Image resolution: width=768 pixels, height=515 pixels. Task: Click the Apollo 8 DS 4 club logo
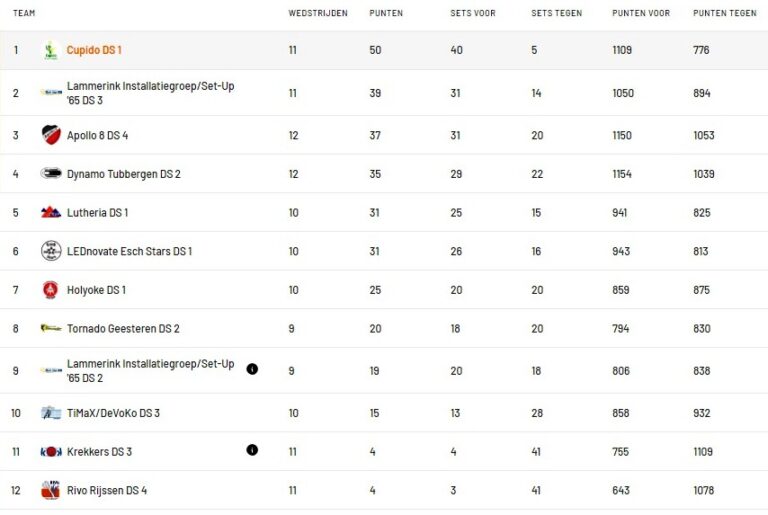coord(51,135)
